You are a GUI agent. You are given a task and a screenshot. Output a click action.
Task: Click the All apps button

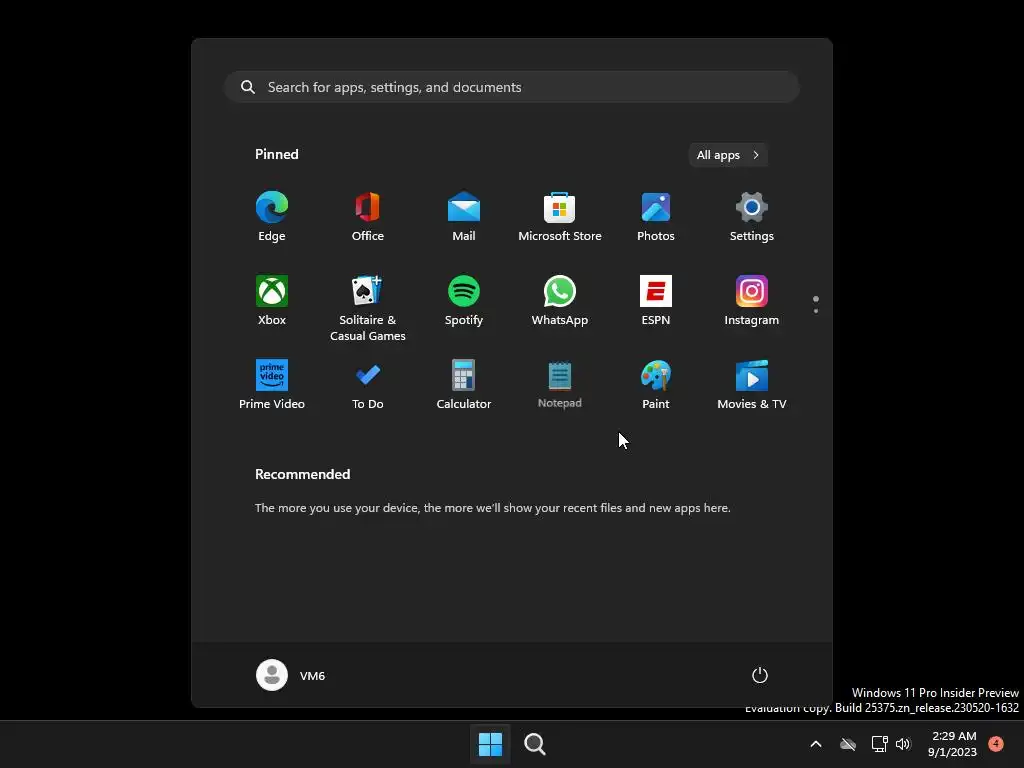pyautogui.click(x=728, y=155)
